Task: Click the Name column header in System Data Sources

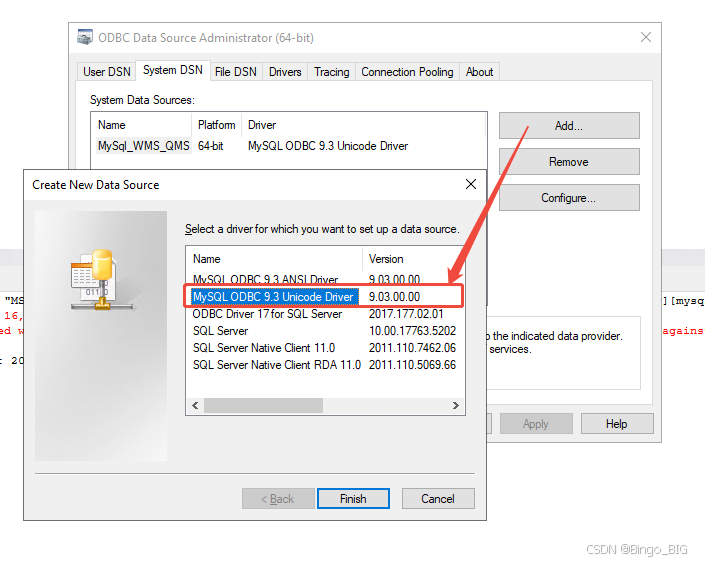Action: (x=142, y=125)
